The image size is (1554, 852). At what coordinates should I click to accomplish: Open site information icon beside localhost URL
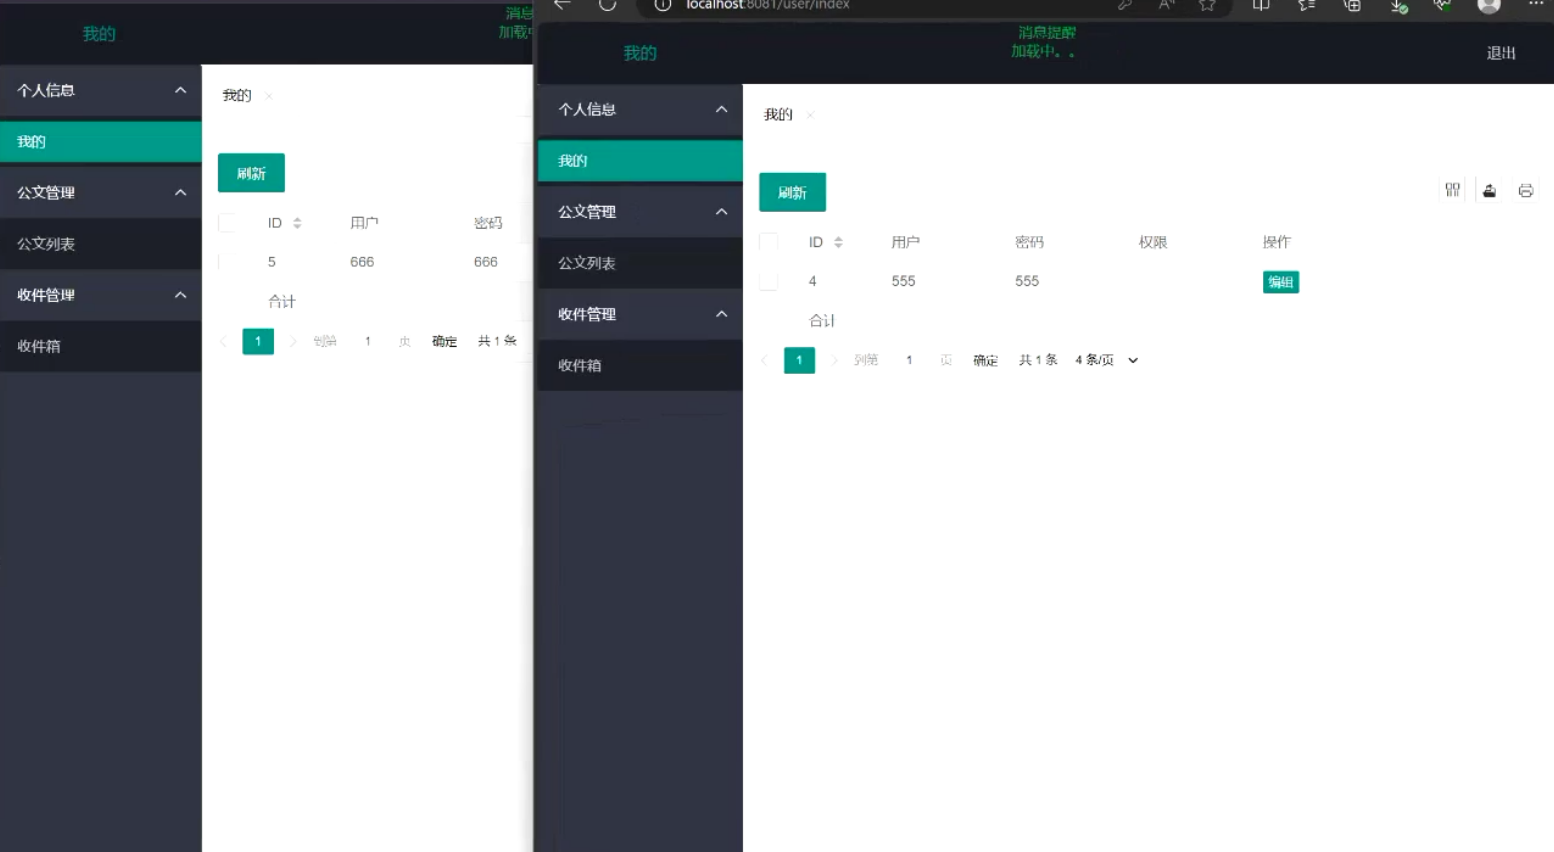(x=662, y=5)
